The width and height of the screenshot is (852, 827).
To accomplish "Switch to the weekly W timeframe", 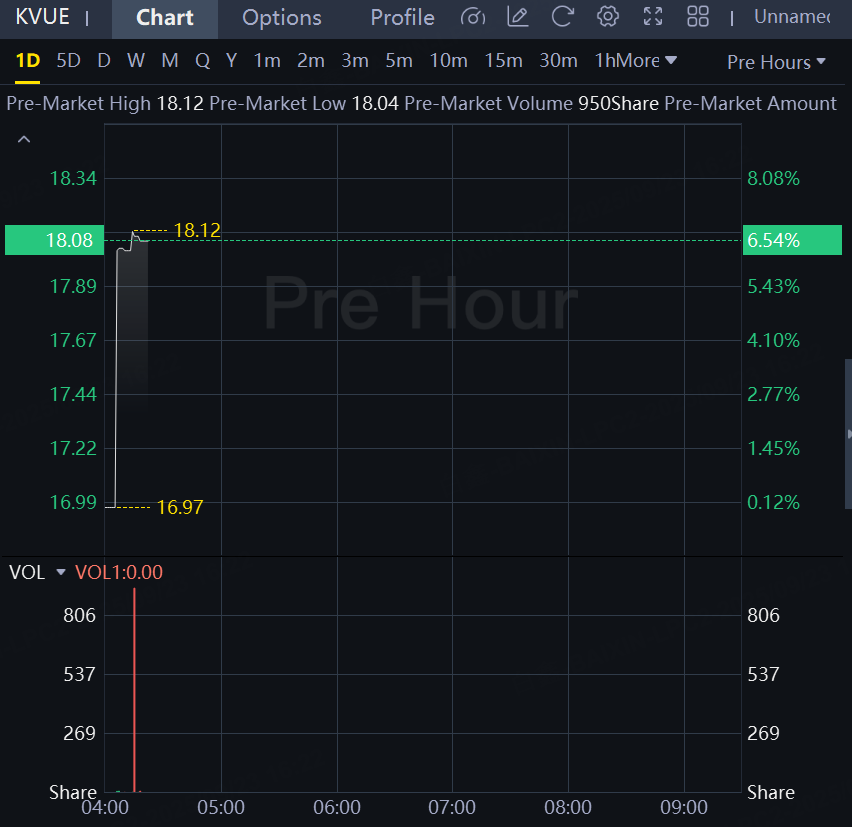I will [136, 61].
